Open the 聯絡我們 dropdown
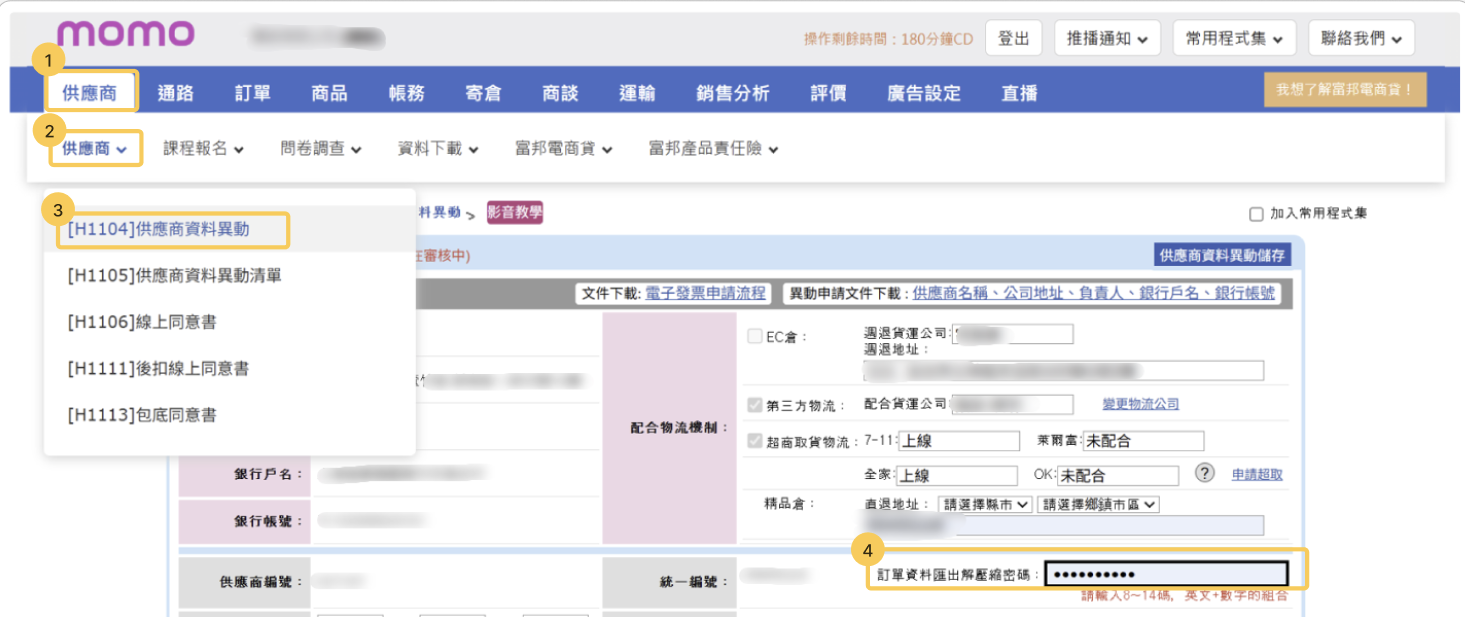The width and height of the screenshot is (1465, 619). pyautogui.click(x=1360, y=38)
